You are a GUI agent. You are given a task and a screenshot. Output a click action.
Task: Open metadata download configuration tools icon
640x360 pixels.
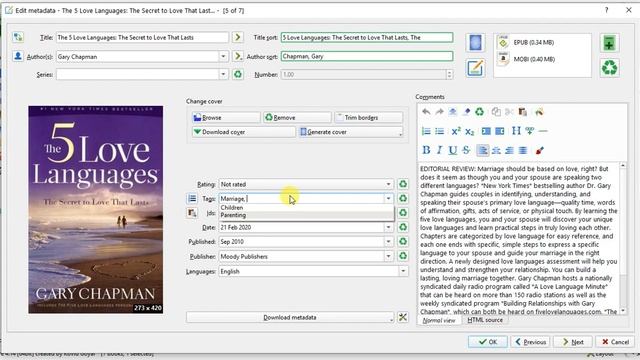(x=402, y=317)
